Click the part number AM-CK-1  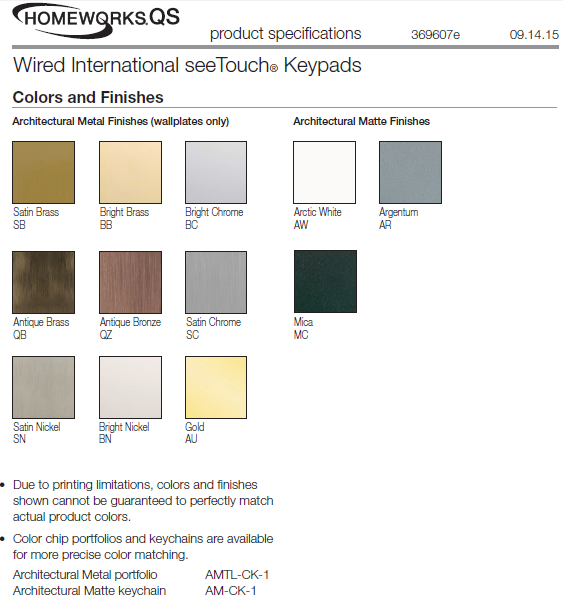tap(231, 591)
